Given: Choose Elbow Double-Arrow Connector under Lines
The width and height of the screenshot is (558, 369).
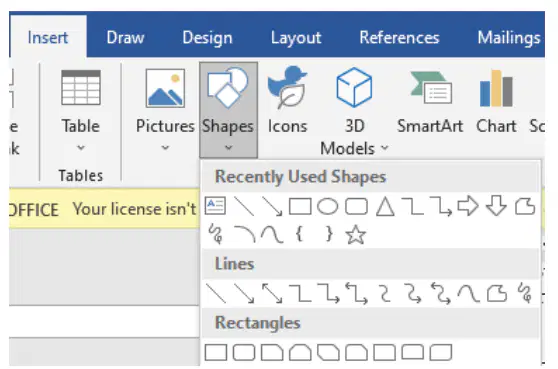Looking at the screenshot, I should pyautogui.click(x=356, y=293).
